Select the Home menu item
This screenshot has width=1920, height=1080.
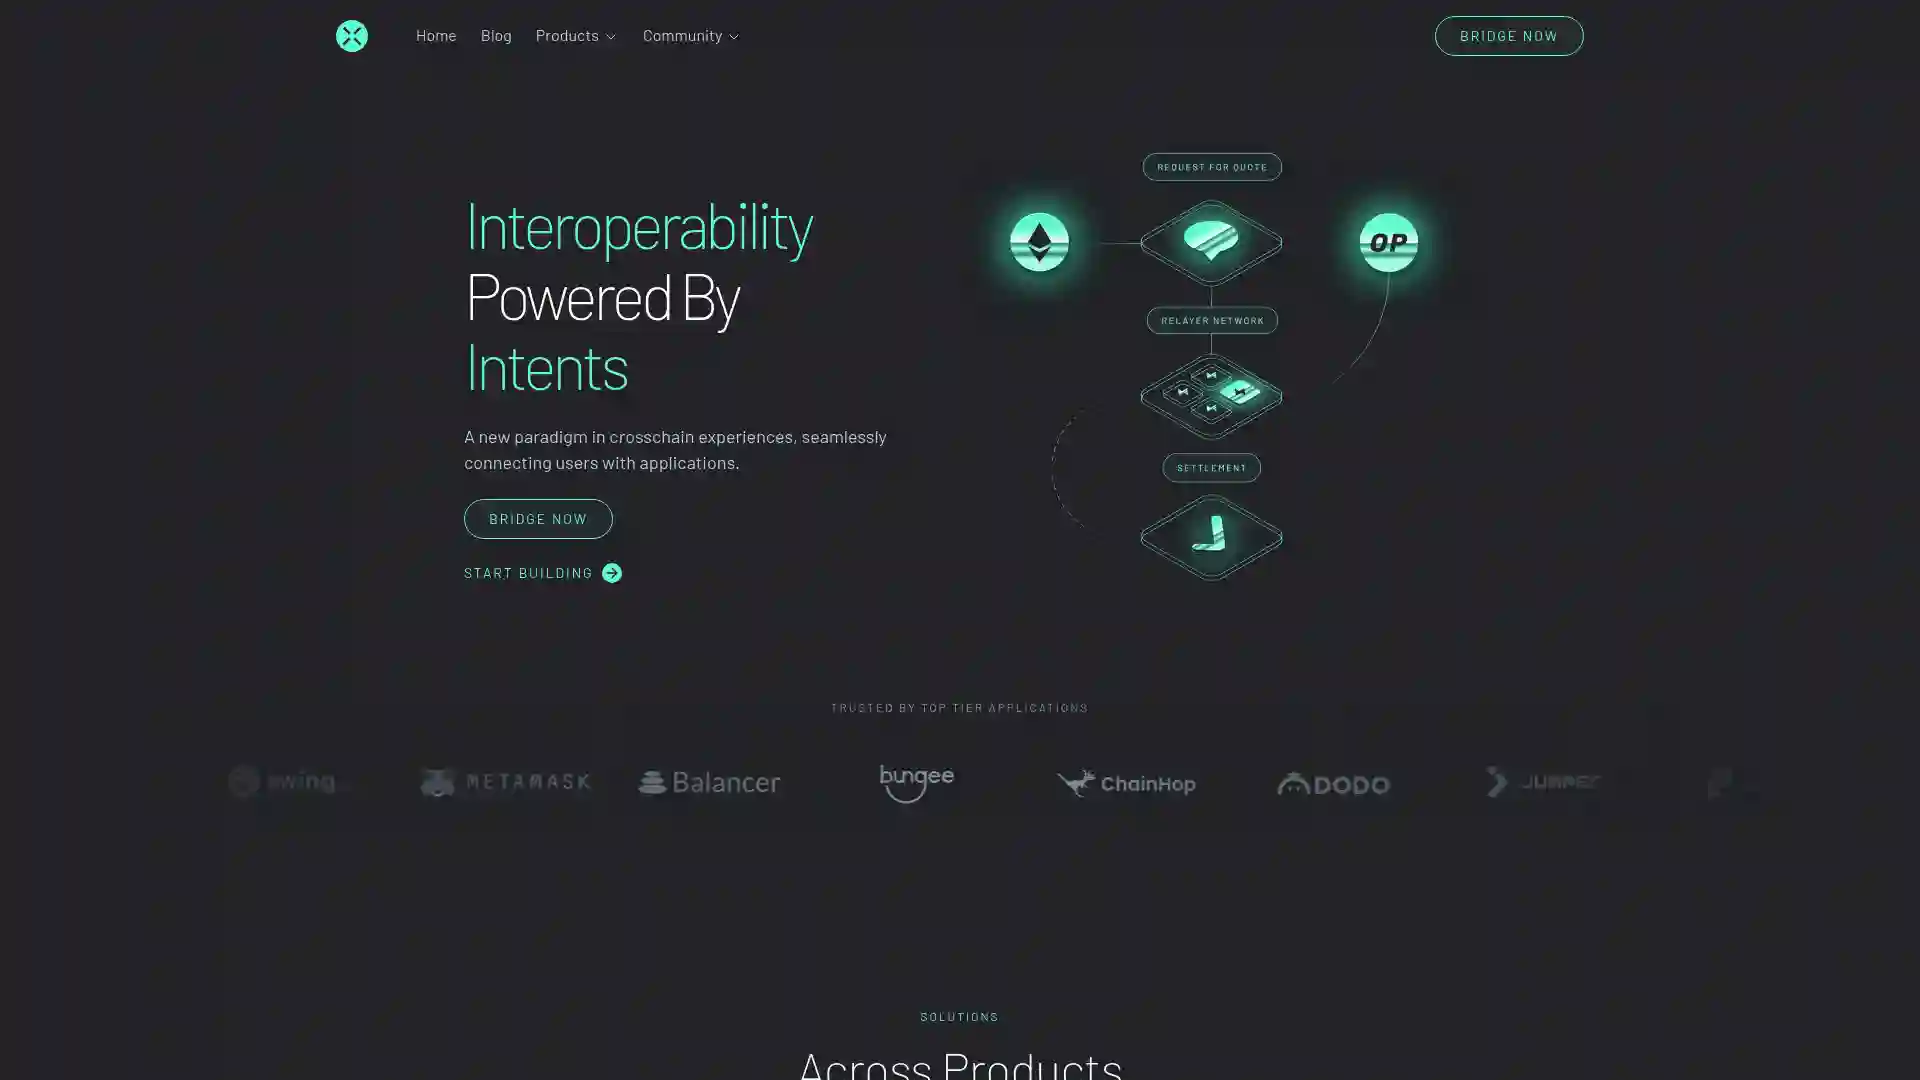(x=435, y=36)
